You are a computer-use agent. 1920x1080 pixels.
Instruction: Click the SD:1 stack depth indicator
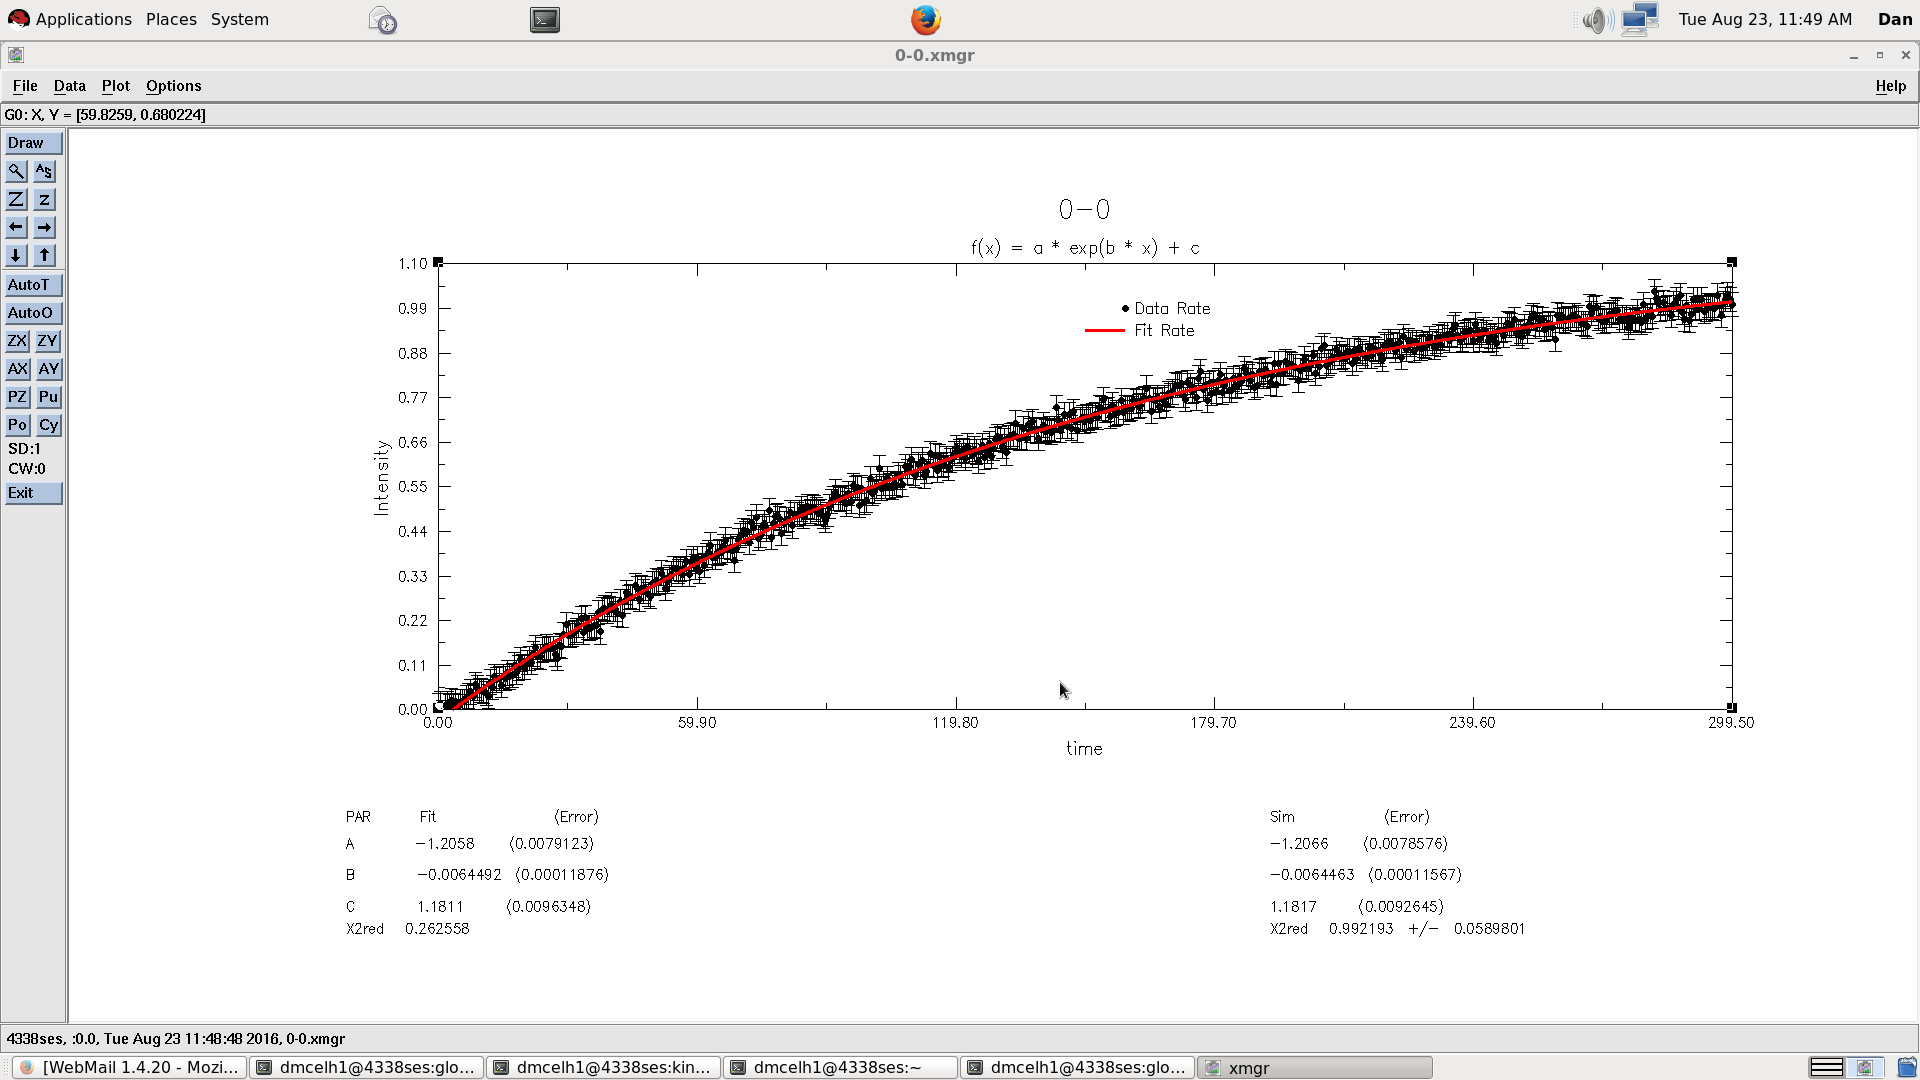tap(24, 449)
